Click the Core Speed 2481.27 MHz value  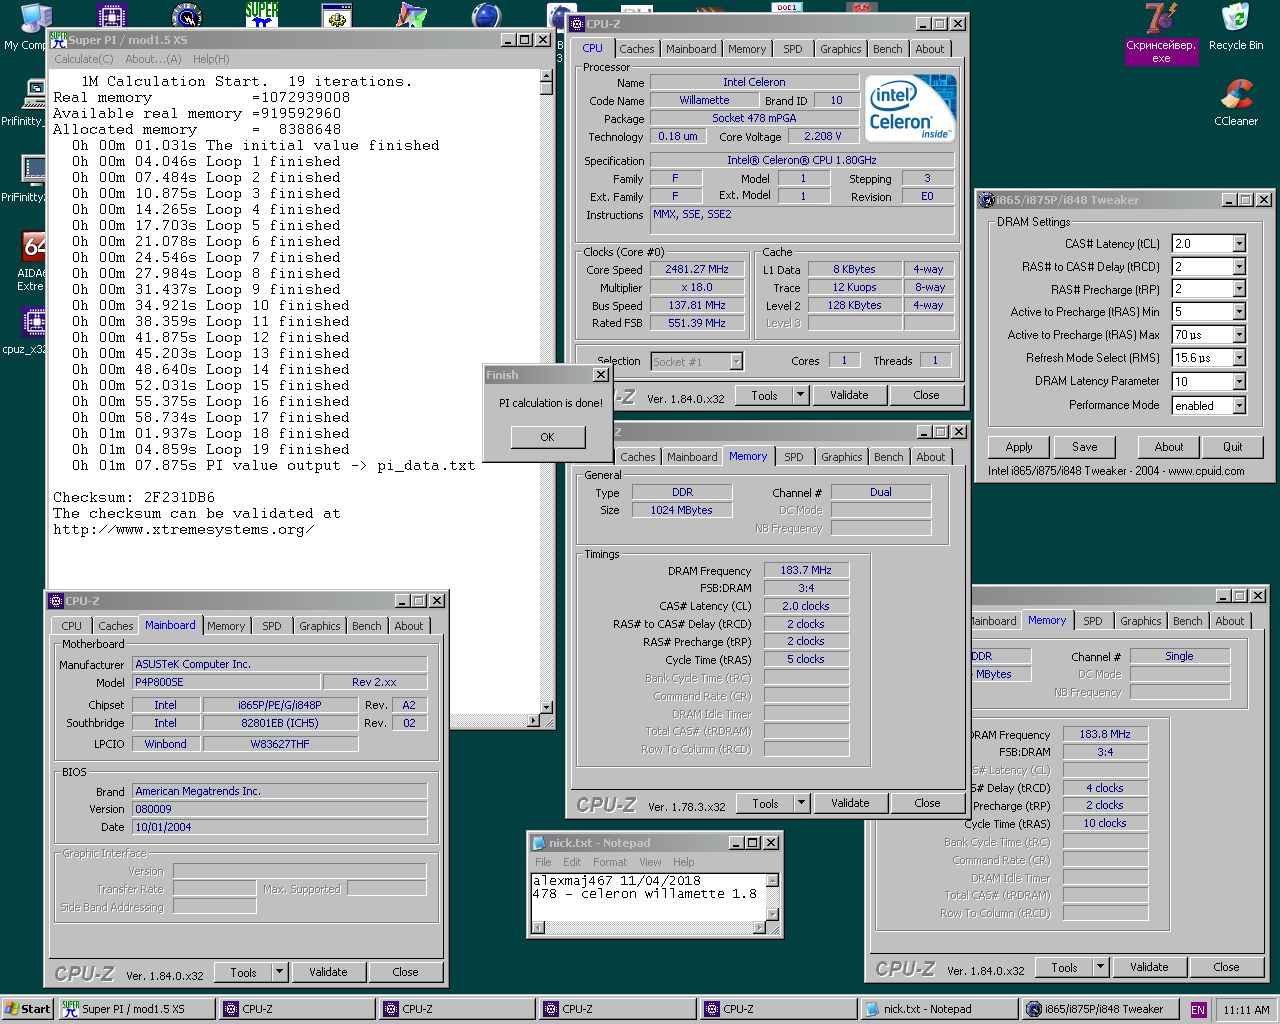(x=697, y=269)
